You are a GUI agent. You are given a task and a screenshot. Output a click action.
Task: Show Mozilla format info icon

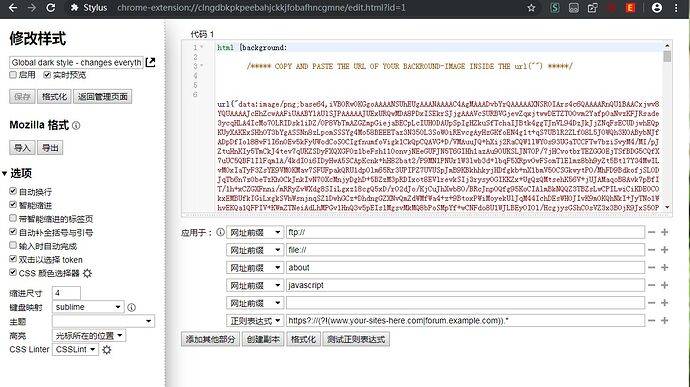[x=76, y=125]
